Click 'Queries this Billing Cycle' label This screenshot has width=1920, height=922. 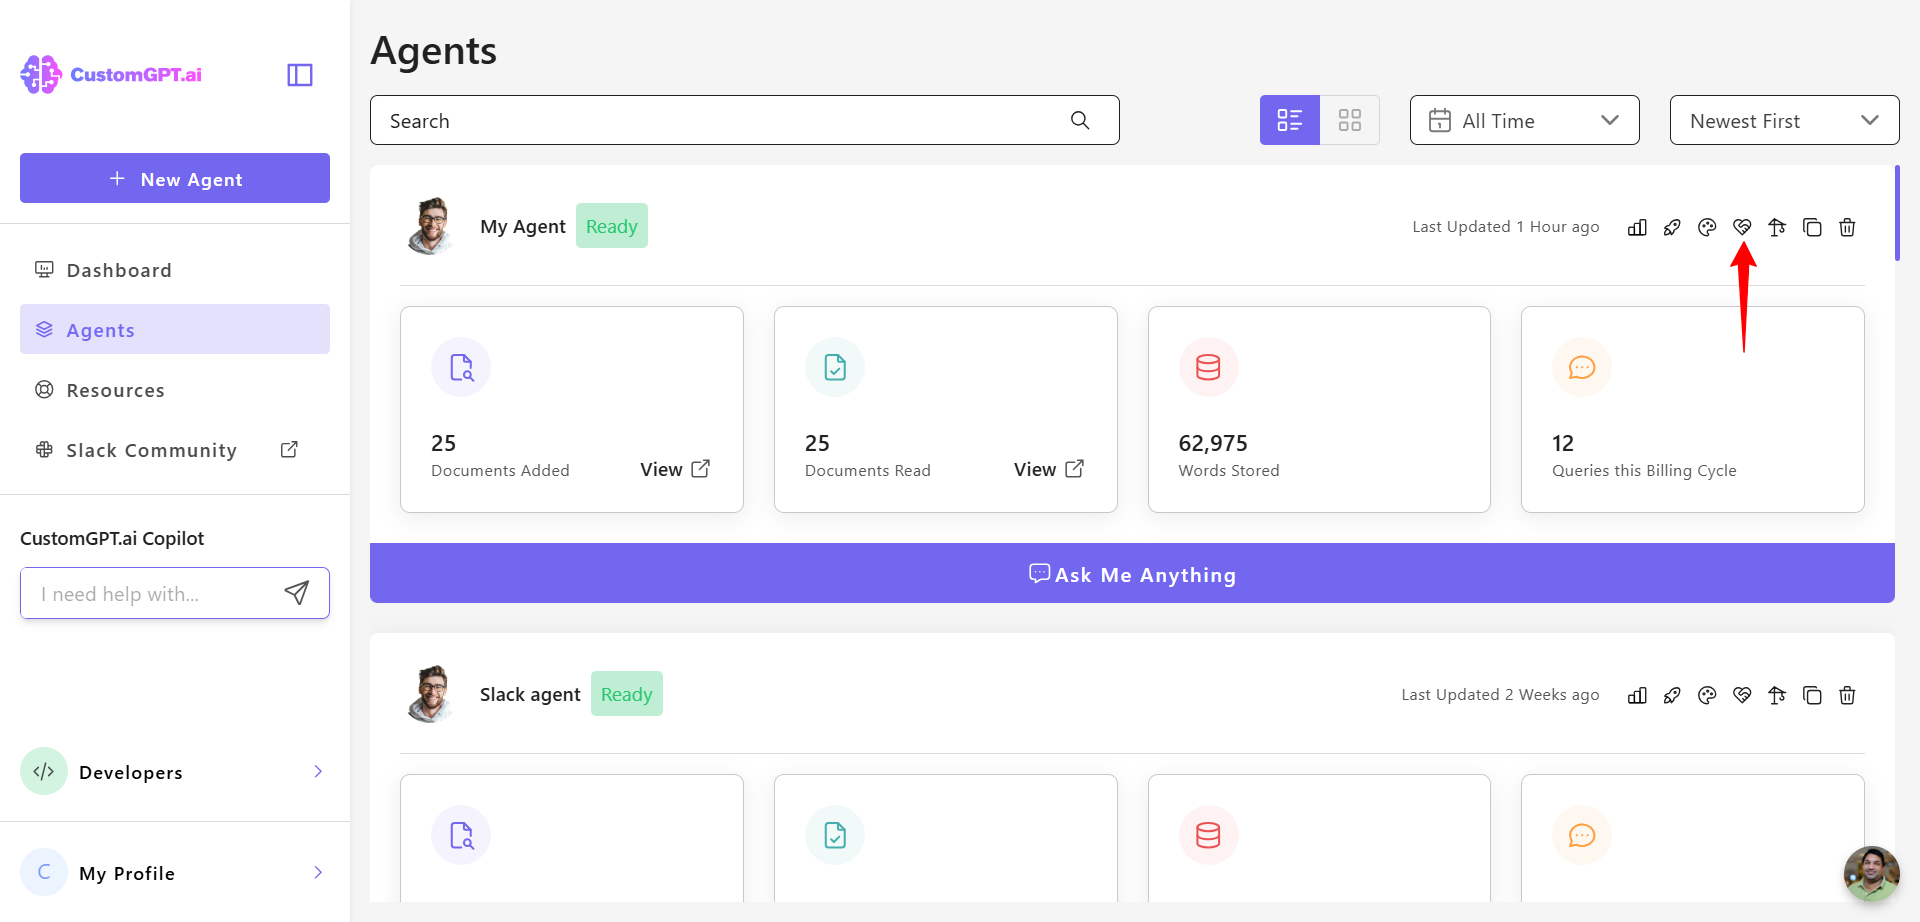point(1644,470)
